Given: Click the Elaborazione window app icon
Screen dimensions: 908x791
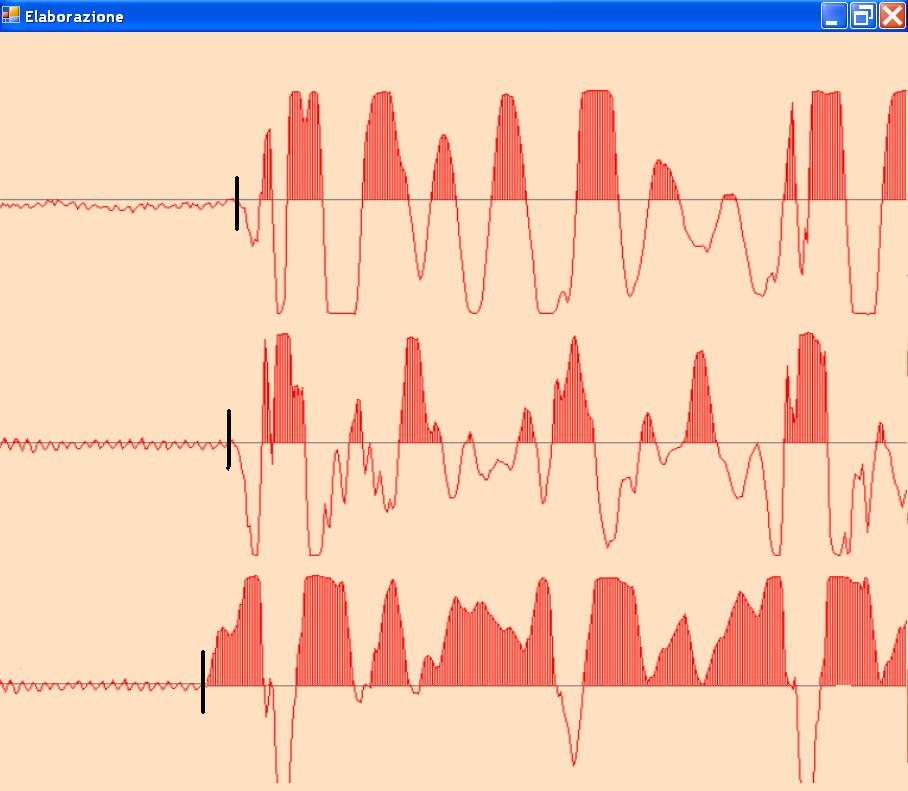Looking at the screenshot, I should [10, 15].
